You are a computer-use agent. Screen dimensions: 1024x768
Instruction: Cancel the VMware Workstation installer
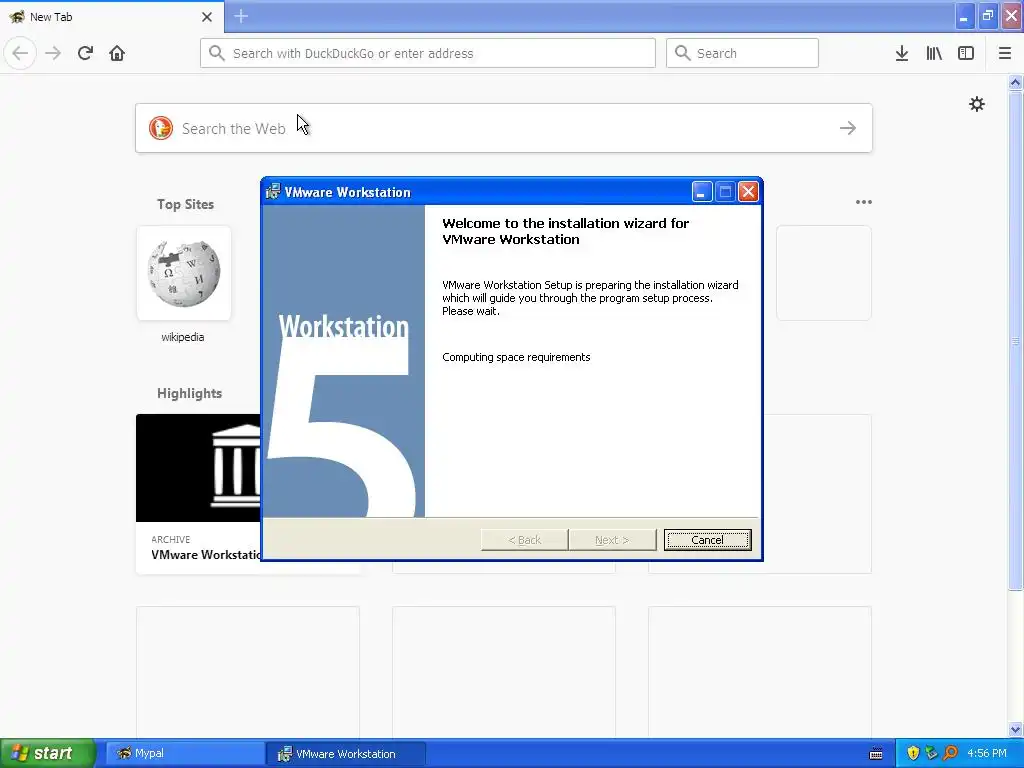[707, 540]
